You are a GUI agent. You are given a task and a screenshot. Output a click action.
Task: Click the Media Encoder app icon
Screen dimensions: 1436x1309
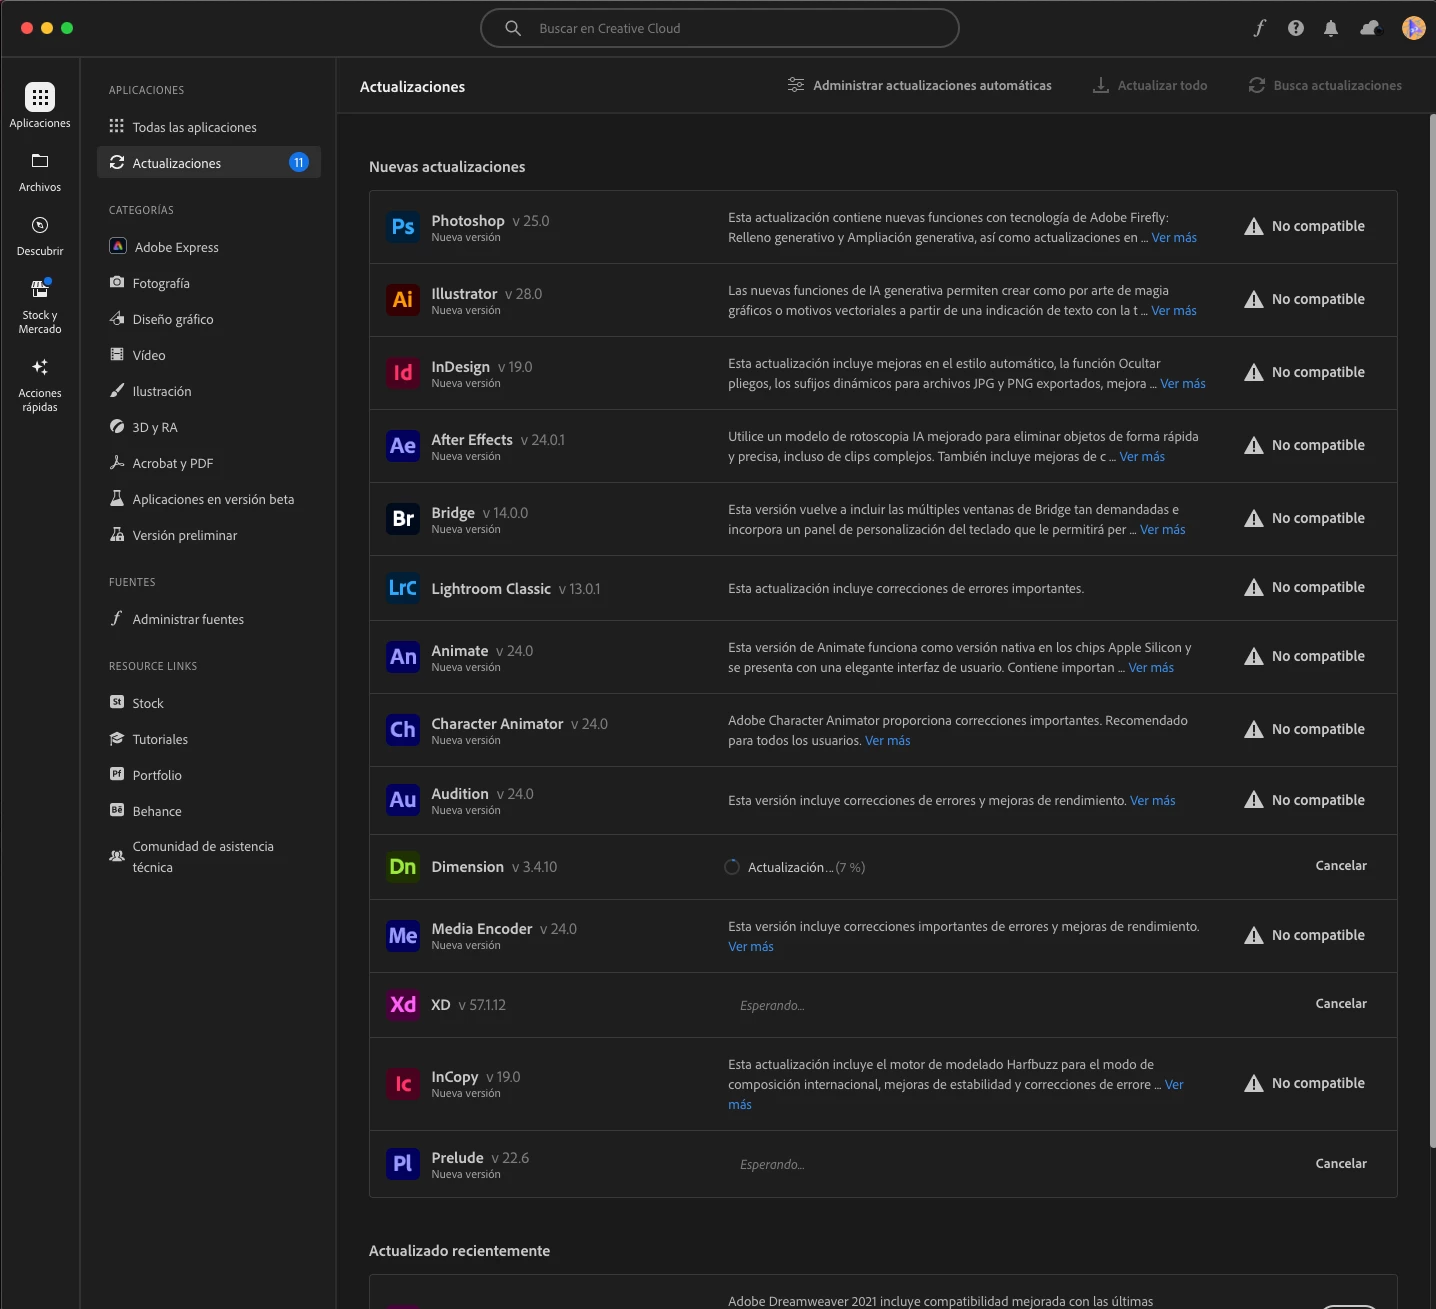(x=403, y=936)
